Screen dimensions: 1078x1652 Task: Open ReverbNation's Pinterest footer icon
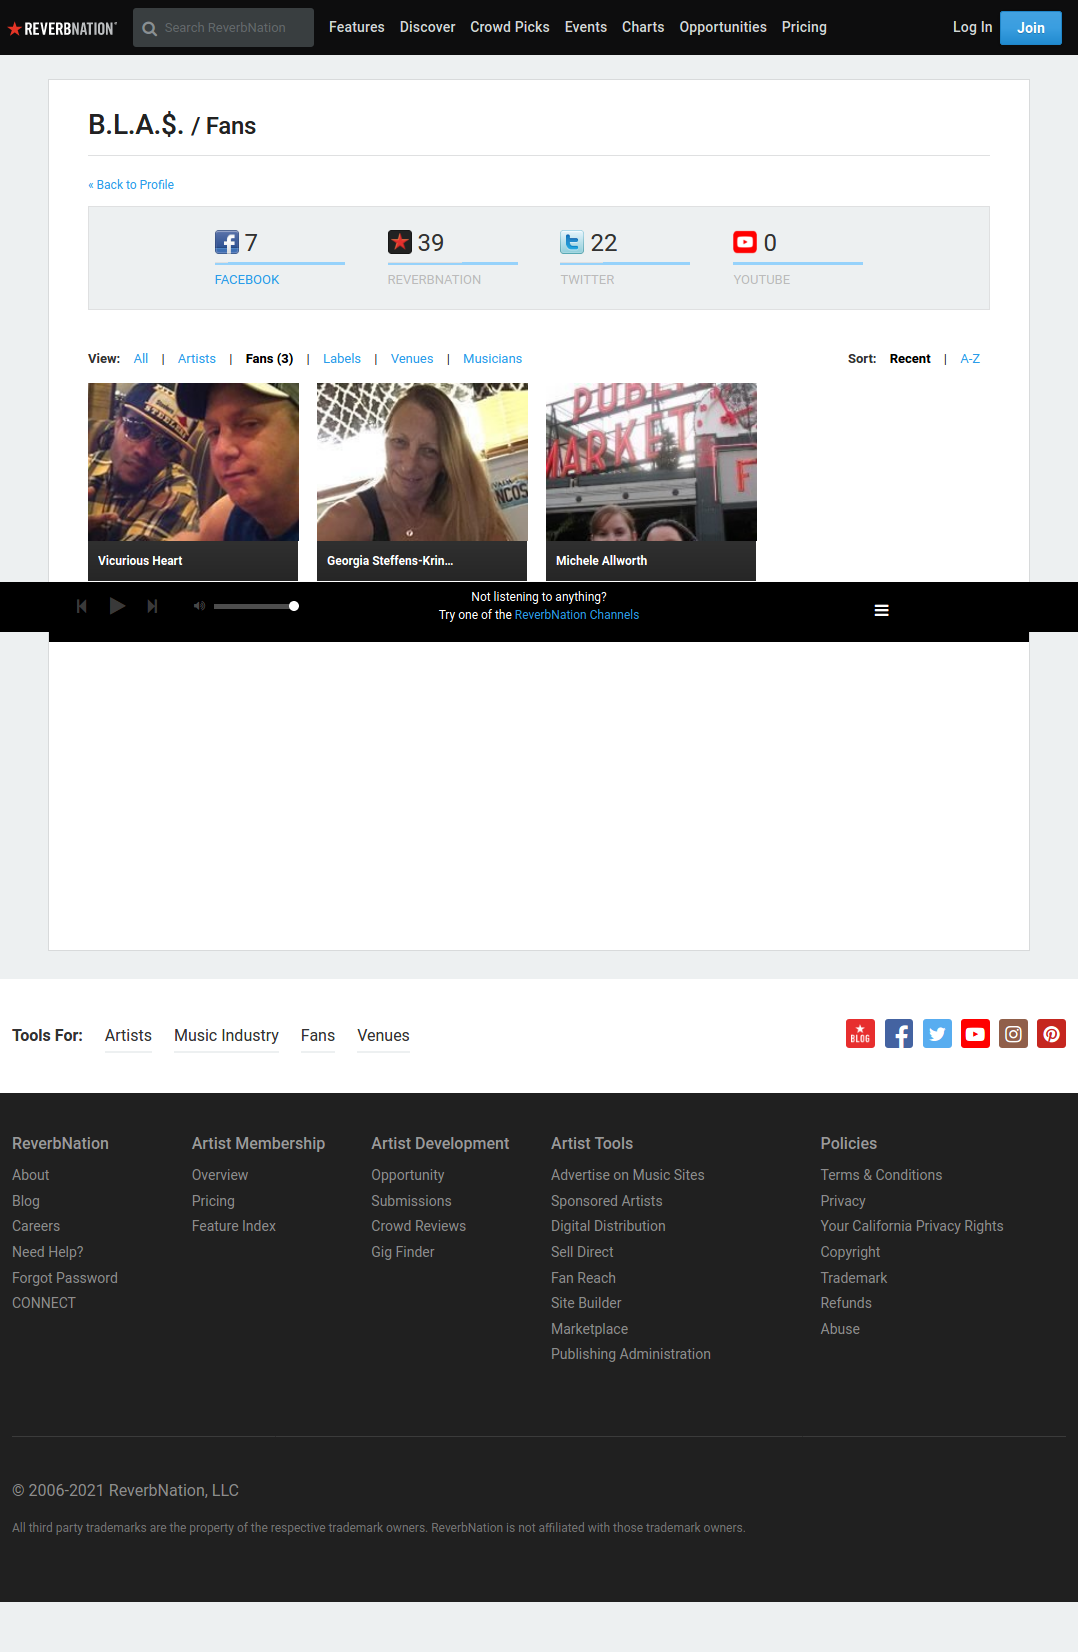[1051, 1034]
